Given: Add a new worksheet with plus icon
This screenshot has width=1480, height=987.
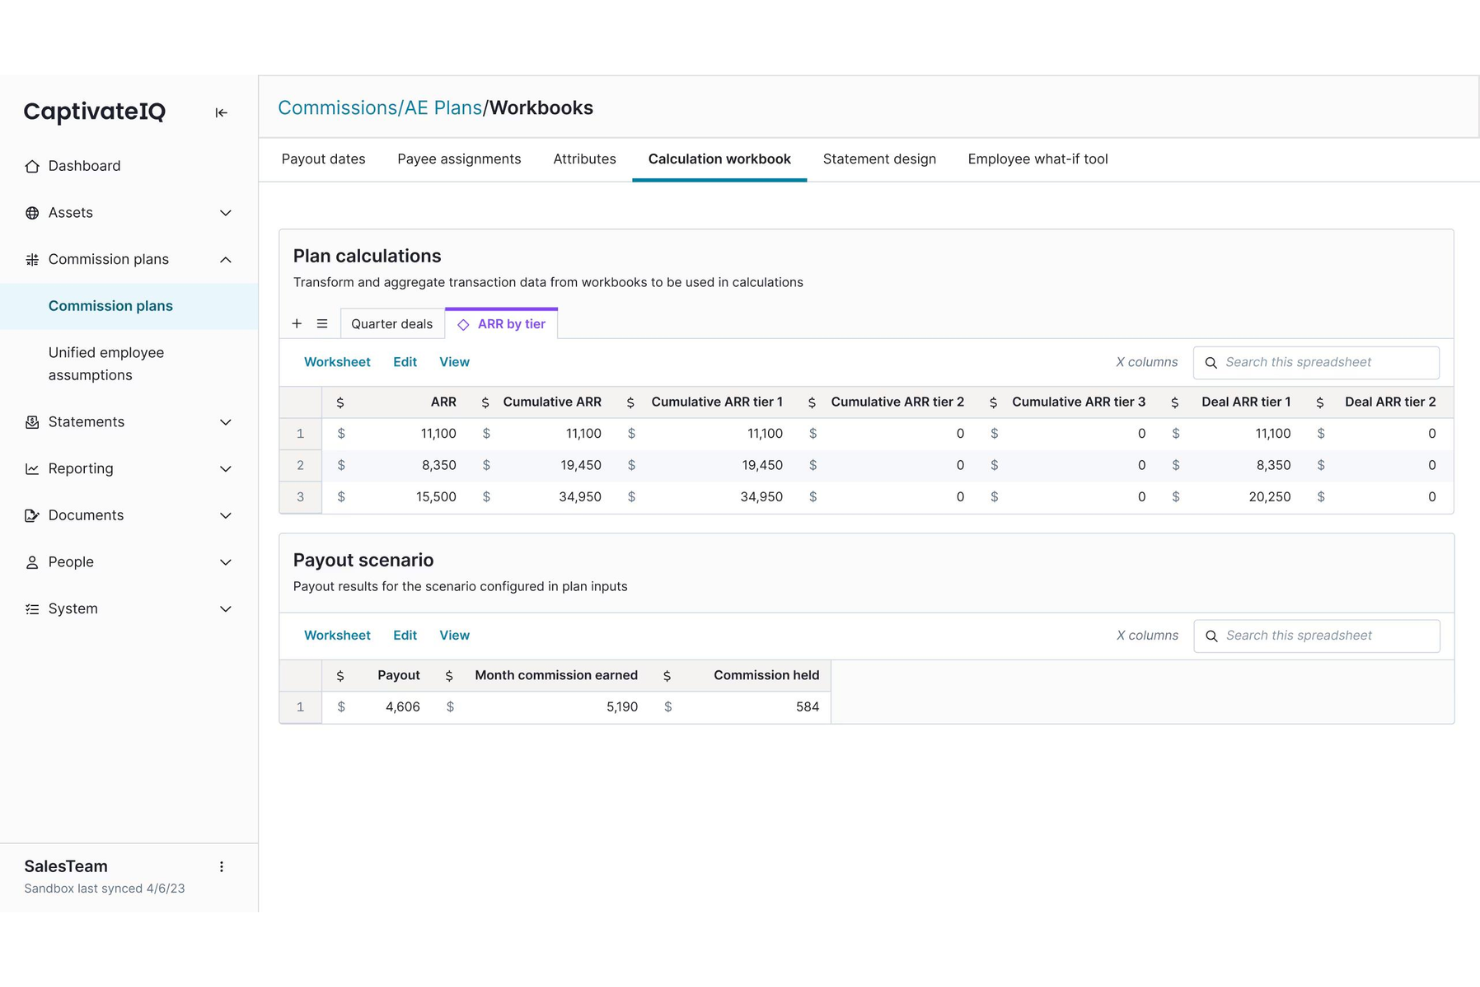Looking at the screenshot, I should pyautogui.click(x=297, y=324).
